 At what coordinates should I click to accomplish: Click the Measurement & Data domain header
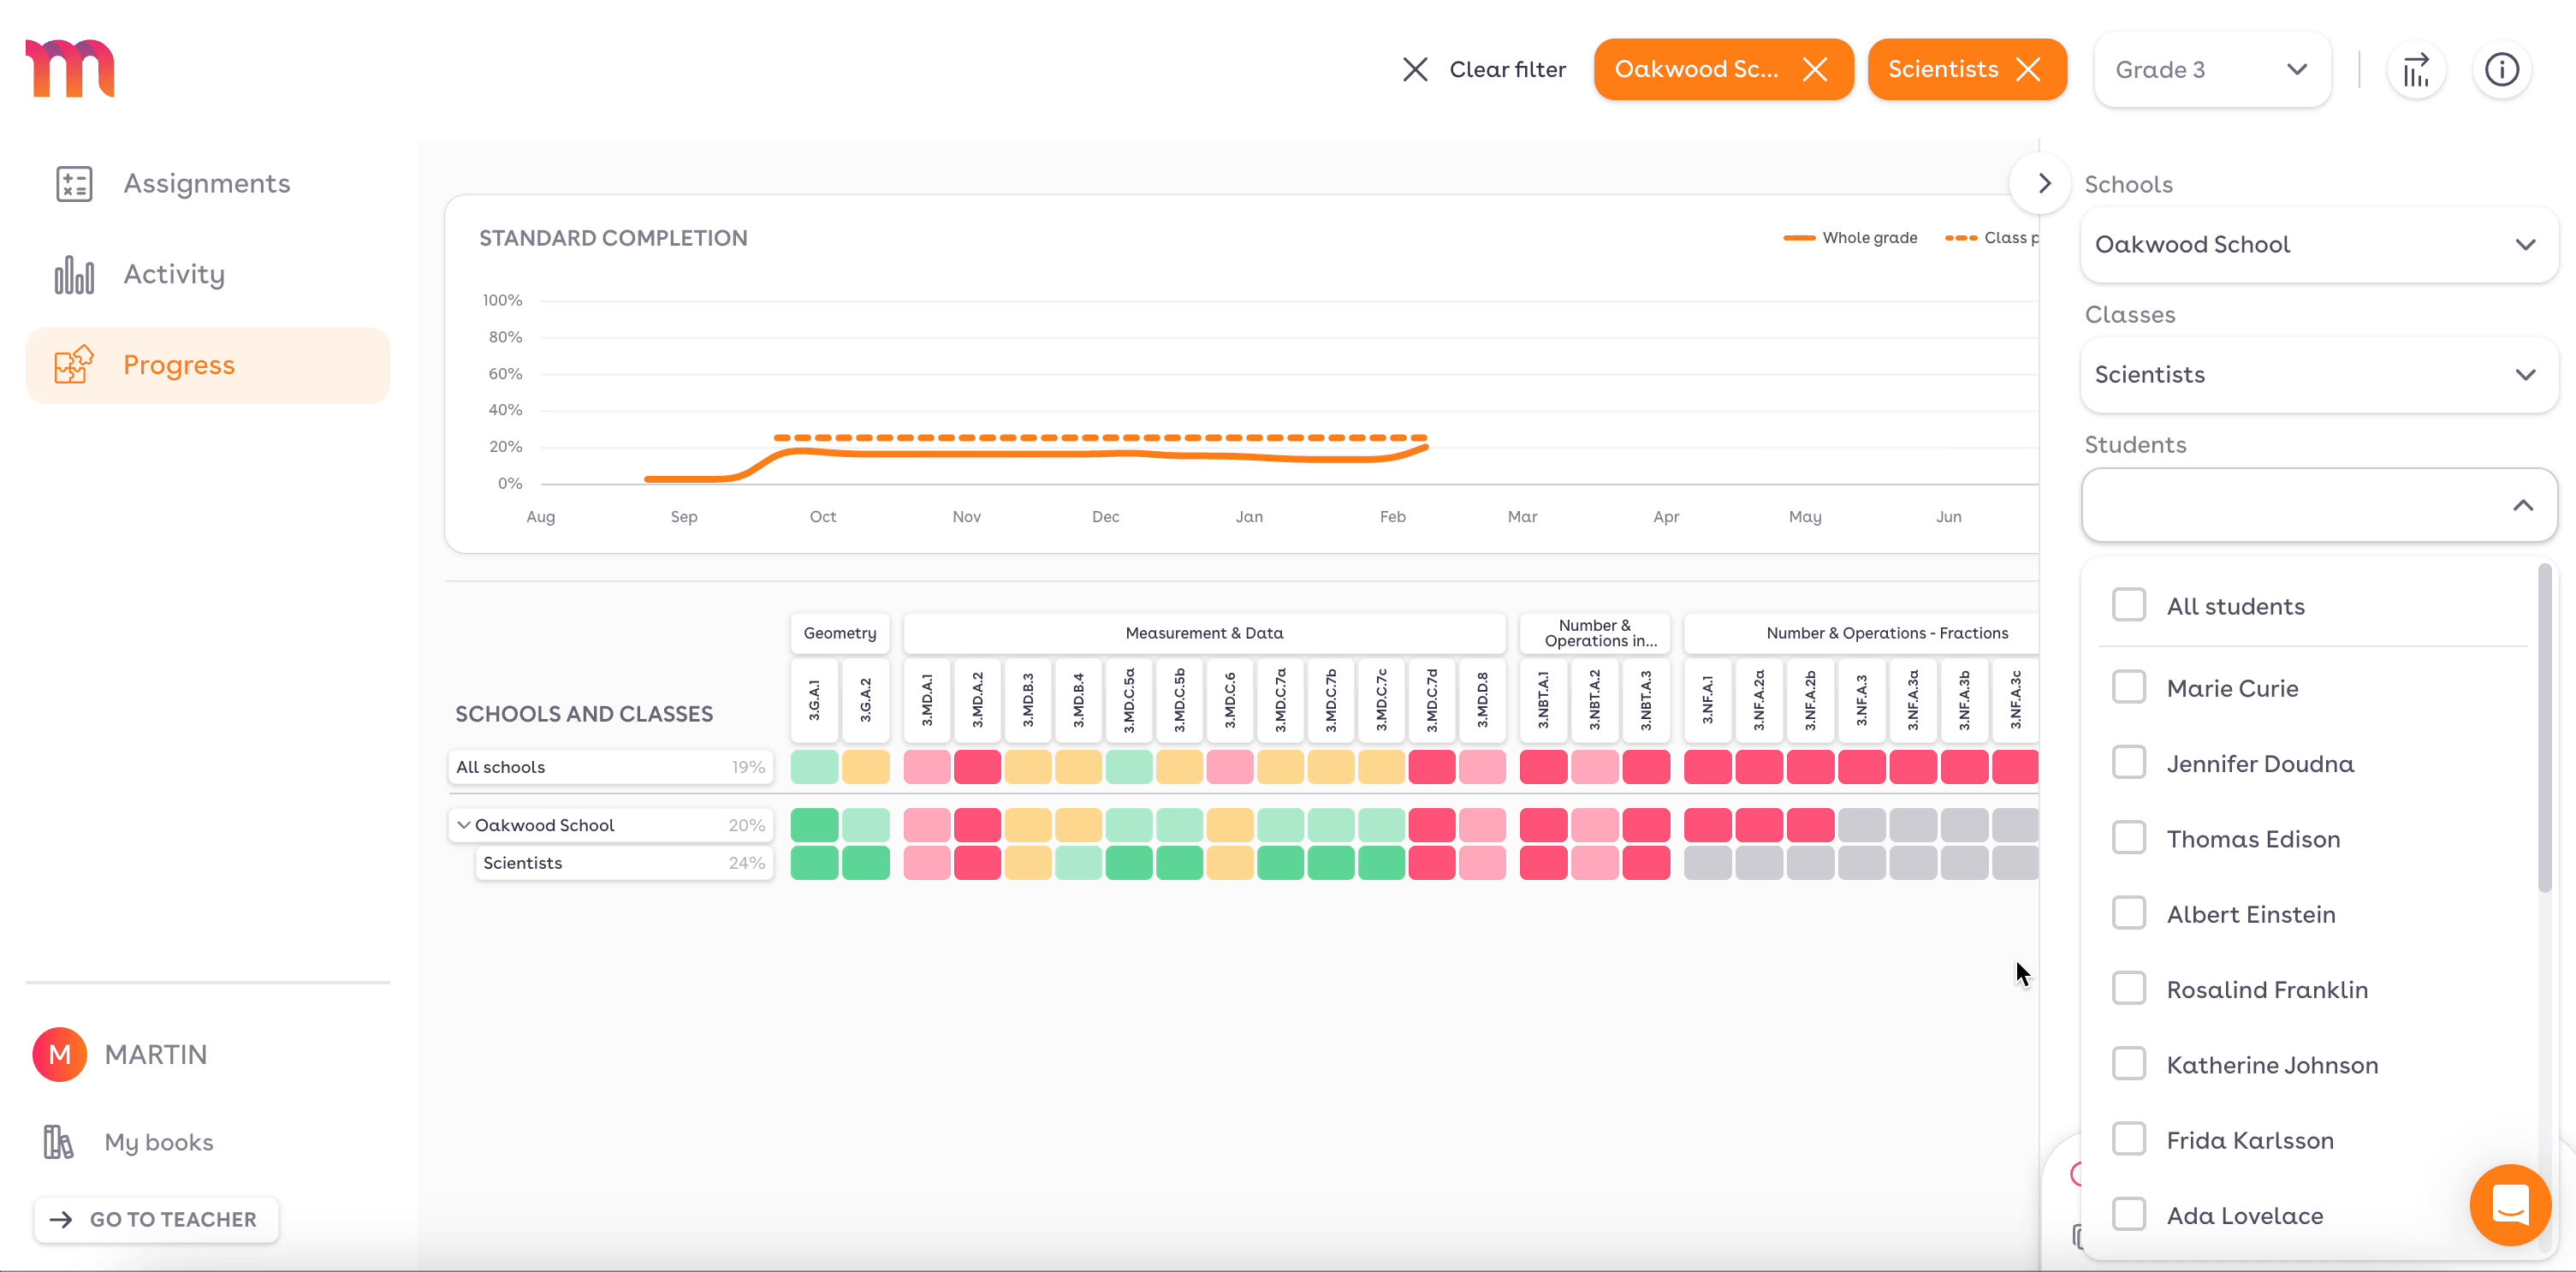click(x=1204, y=633)
